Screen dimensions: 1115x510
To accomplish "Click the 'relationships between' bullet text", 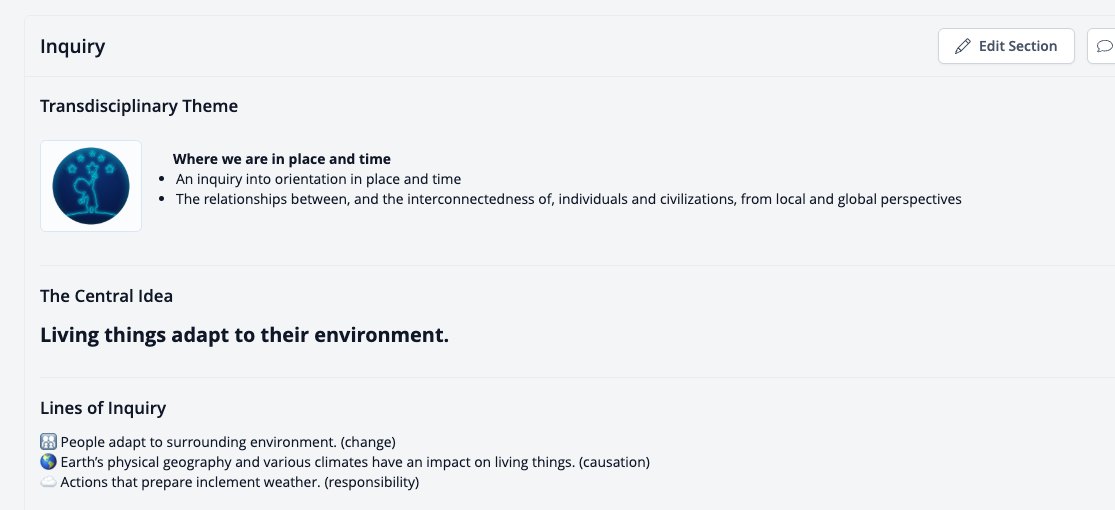I will (569, 199).
